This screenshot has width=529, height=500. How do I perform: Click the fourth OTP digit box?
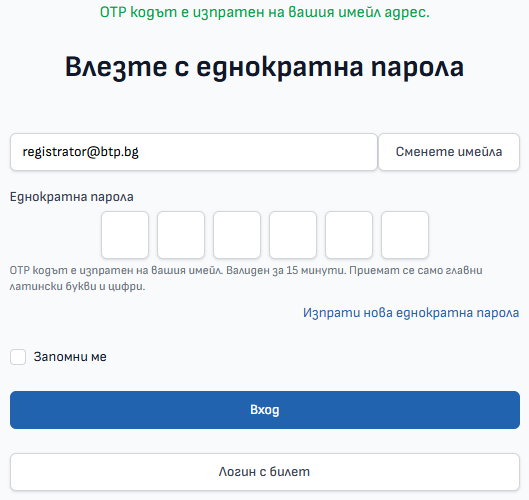293,235
